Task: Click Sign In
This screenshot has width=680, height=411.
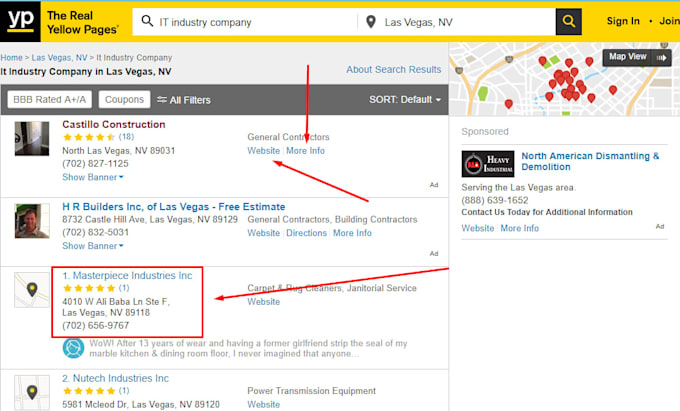Action: [623, 21]
